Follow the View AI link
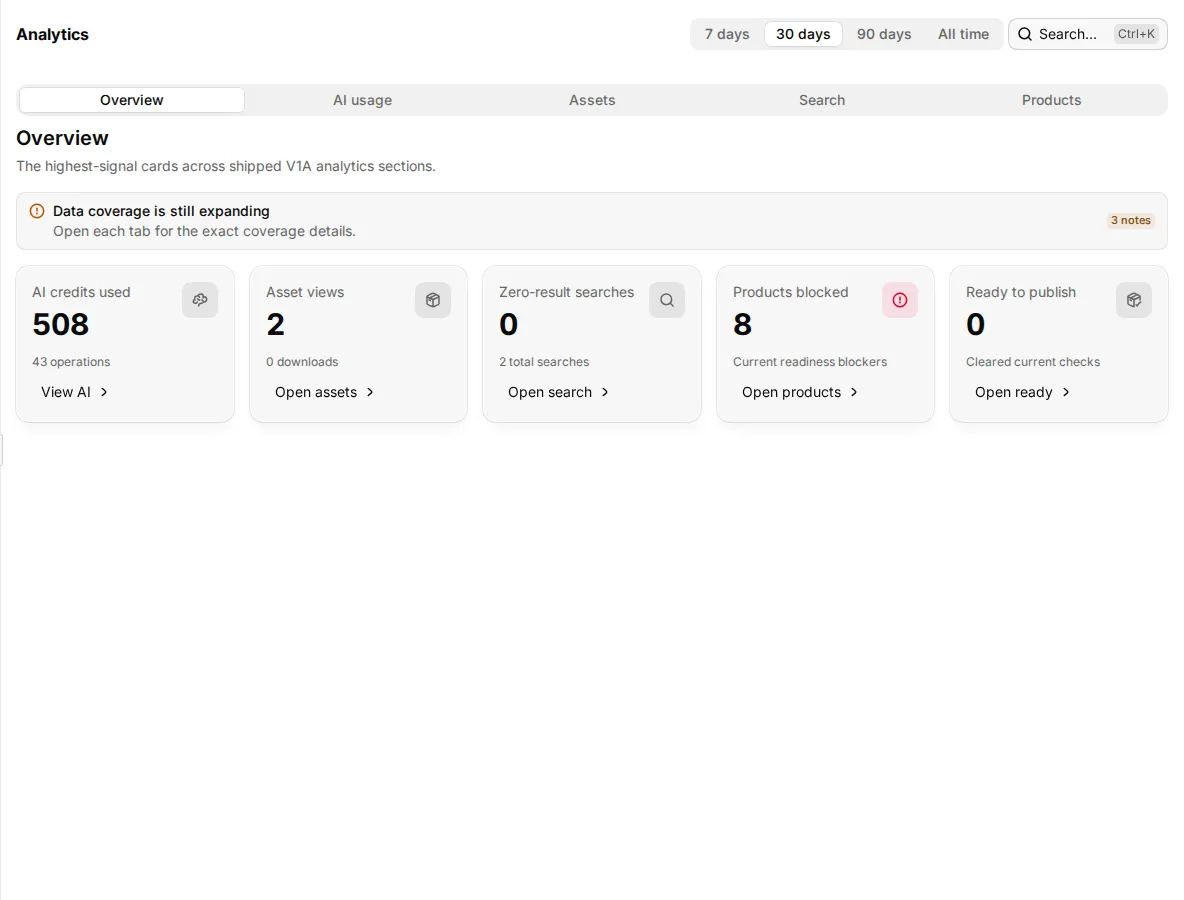Viewport: 1184px width, 900px height. 75,392
